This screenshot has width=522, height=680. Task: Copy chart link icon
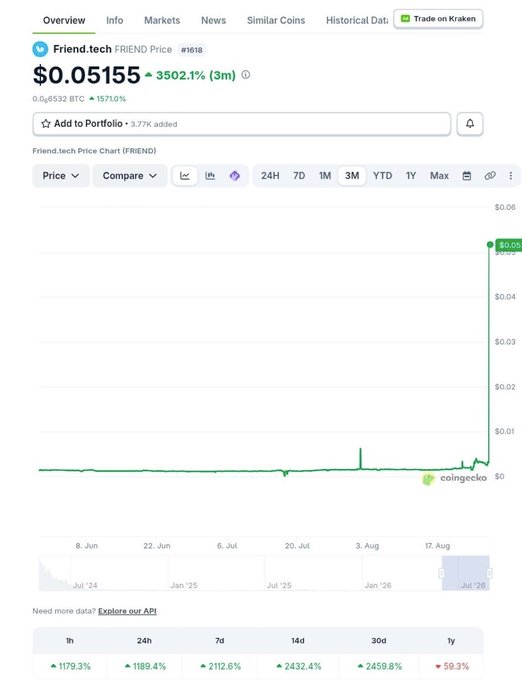point(490,176)
